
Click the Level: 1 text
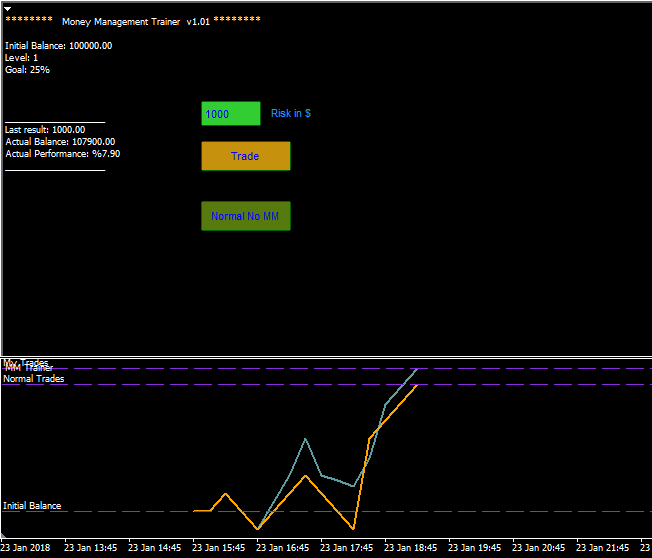pyautogui.click(x=21, y=58)
